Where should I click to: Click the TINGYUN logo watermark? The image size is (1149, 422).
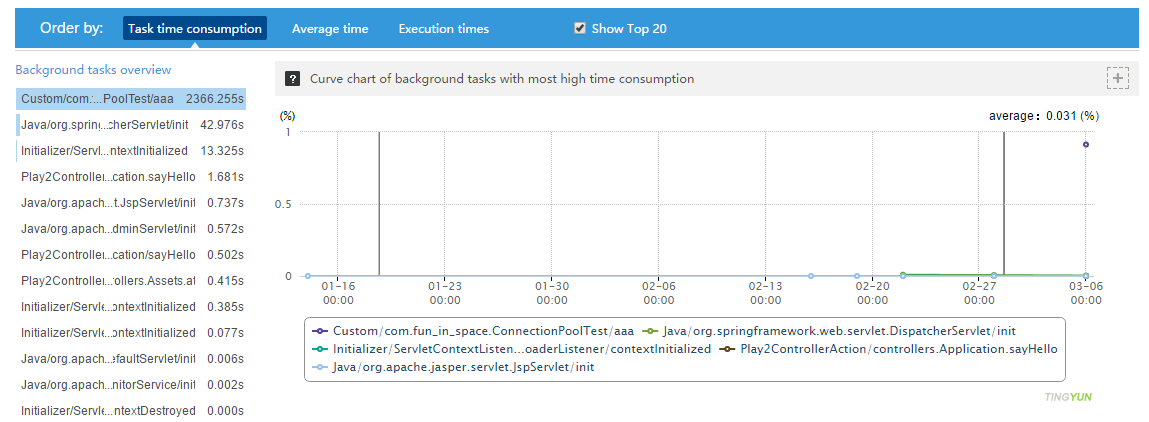1068,397
